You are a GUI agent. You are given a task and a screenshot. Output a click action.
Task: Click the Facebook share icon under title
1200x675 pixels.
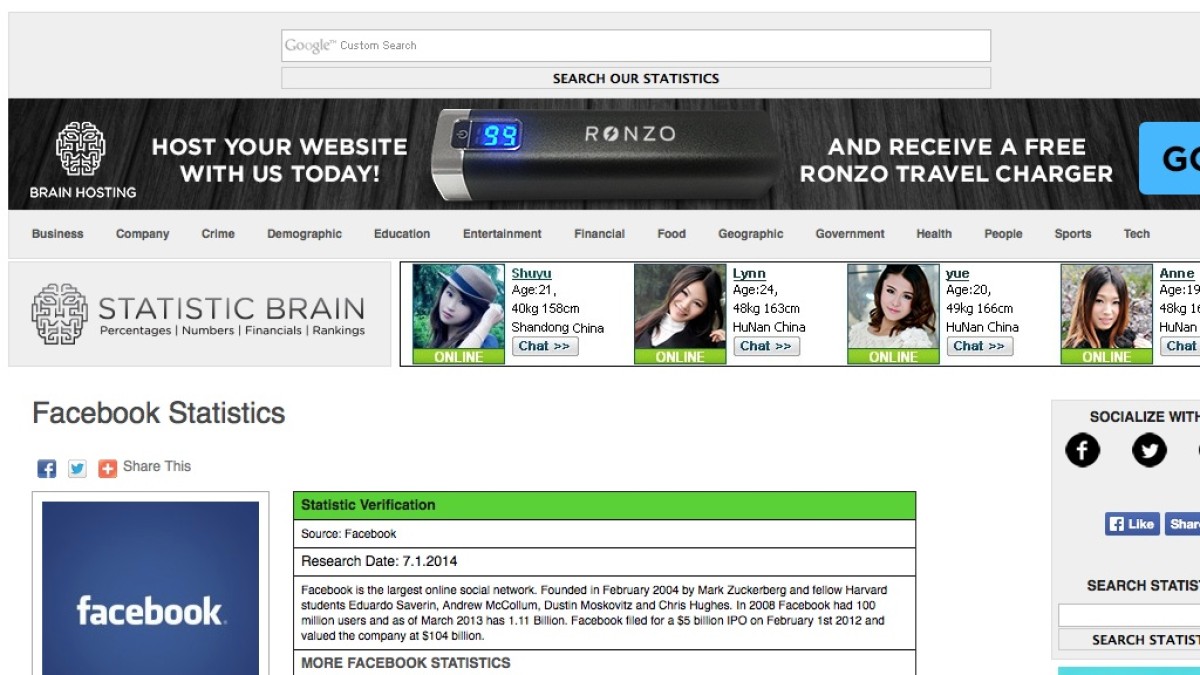pos(47,468)
